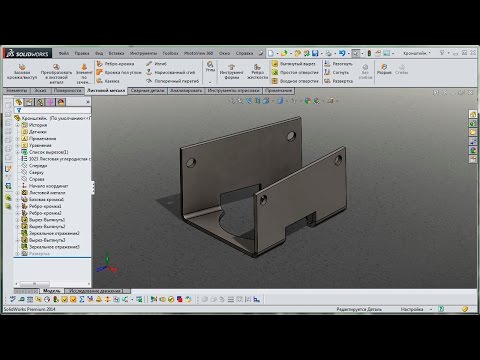Click the Разогнуть unfold tool
The height and width of the screenshot is (360, 480).
338,63
